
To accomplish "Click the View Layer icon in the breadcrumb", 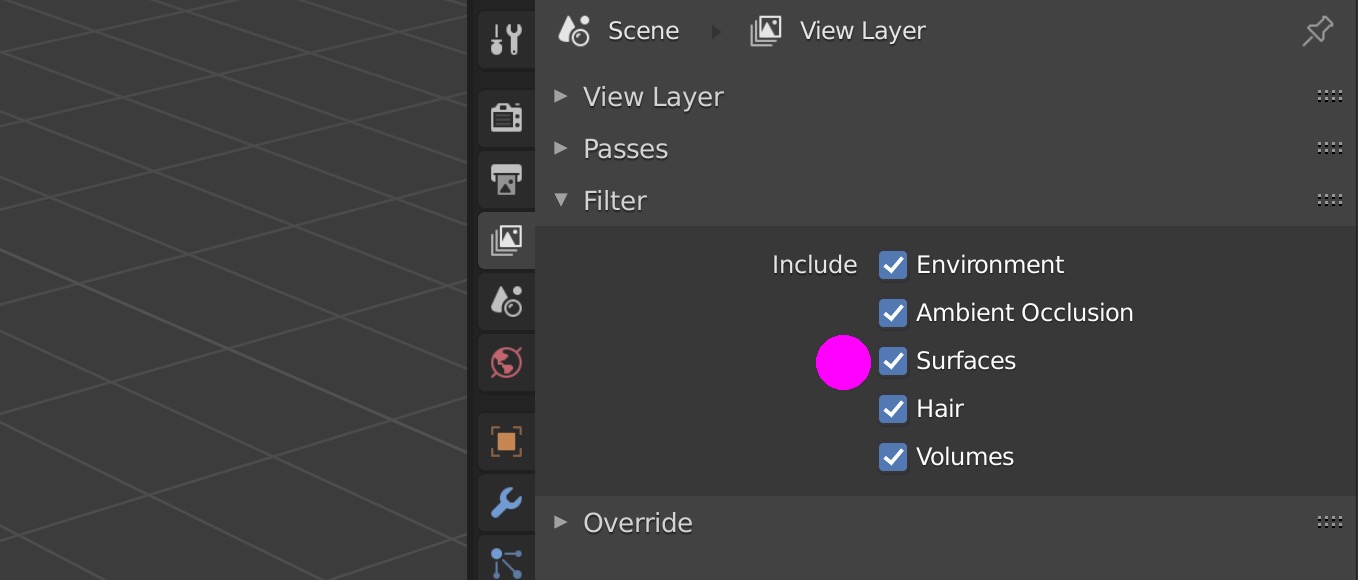I will (765, 30).
